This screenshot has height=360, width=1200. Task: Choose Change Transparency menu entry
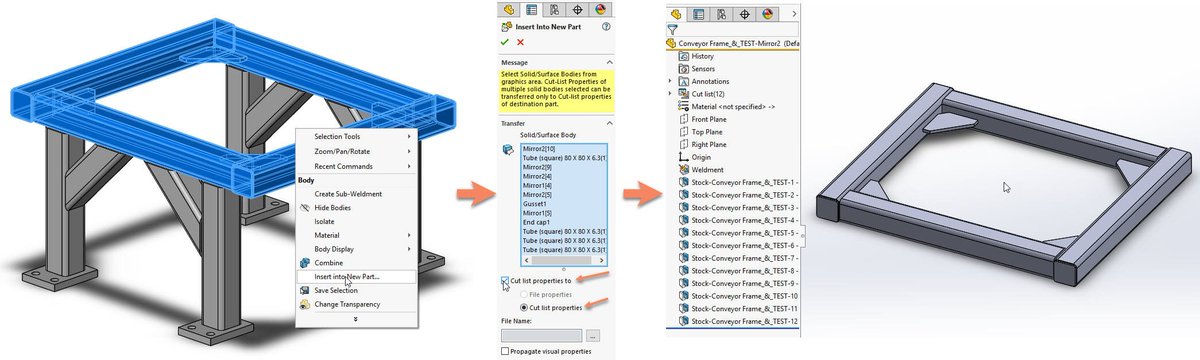pyautogui.click(x=347, y=304)
